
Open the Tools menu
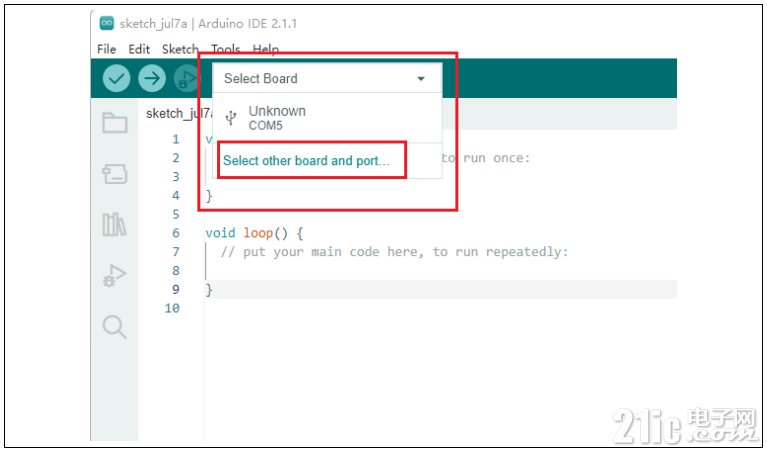coord(226,49)
